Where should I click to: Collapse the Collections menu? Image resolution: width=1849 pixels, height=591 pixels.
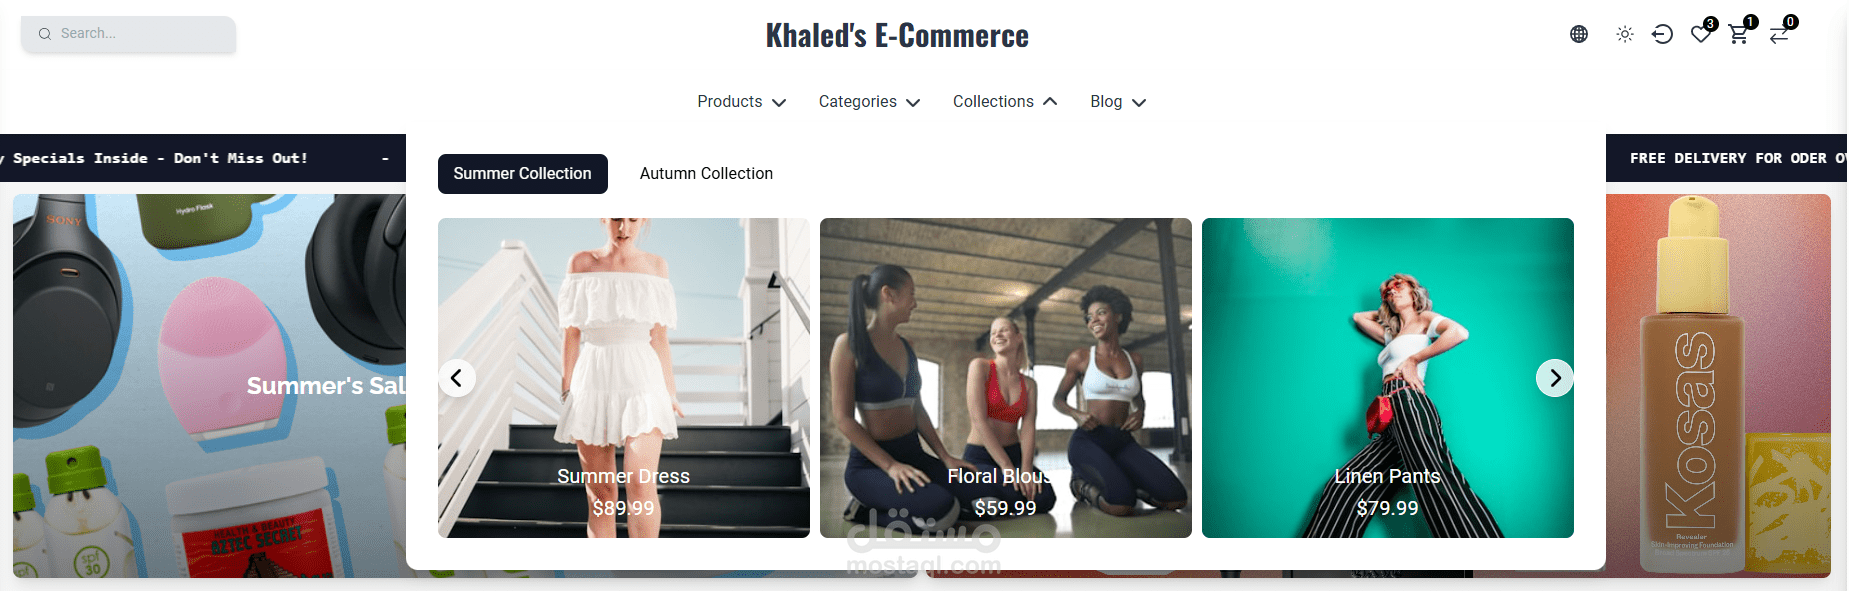point(1005,102)
